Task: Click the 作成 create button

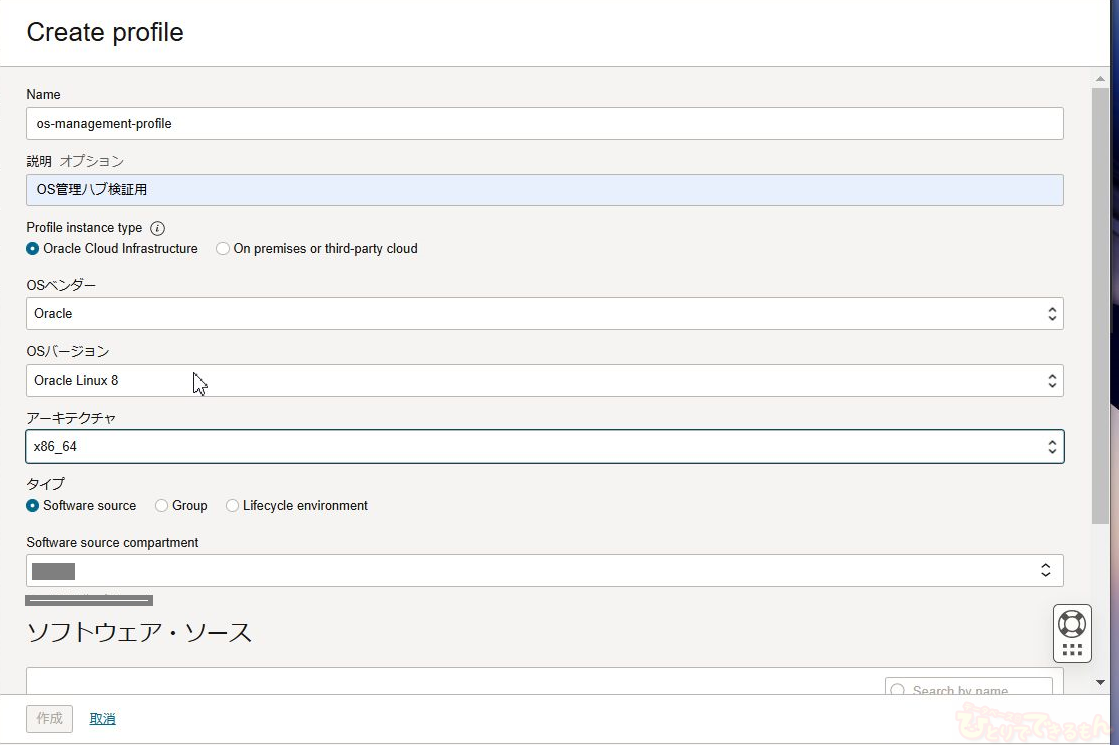Action: 49,719
